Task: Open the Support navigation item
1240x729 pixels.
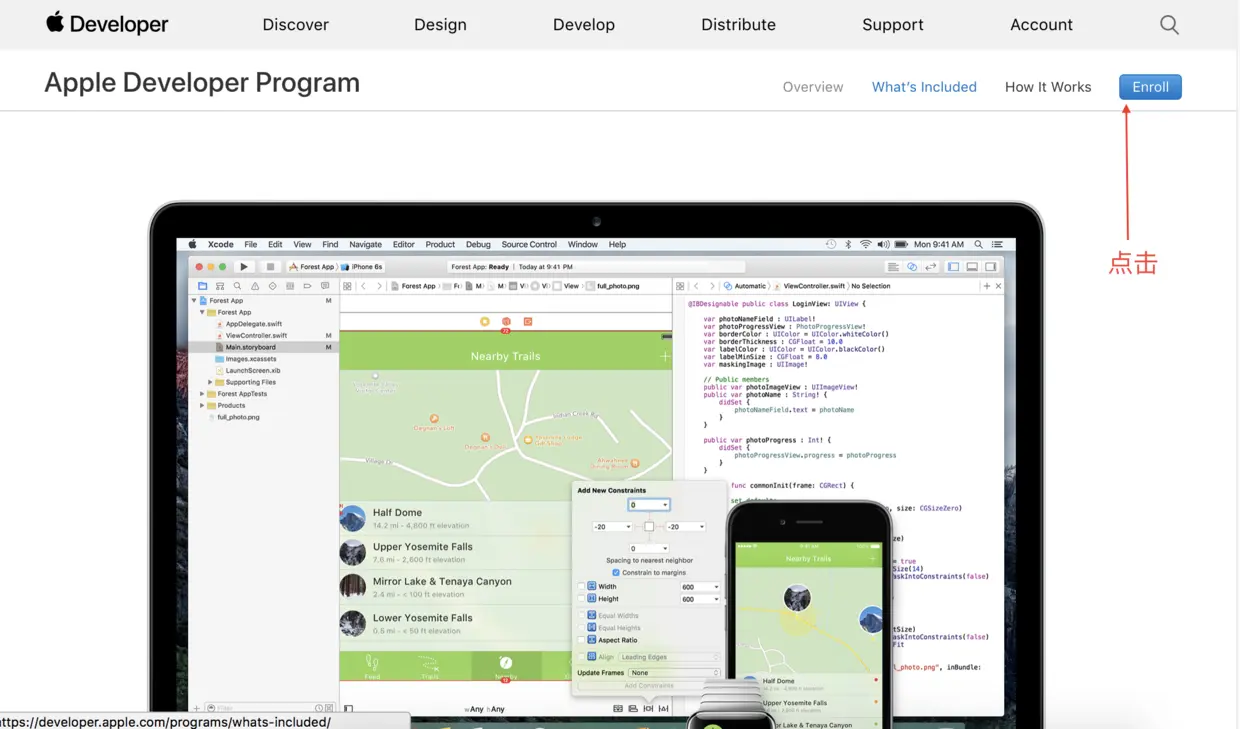Action: [893, 24]
